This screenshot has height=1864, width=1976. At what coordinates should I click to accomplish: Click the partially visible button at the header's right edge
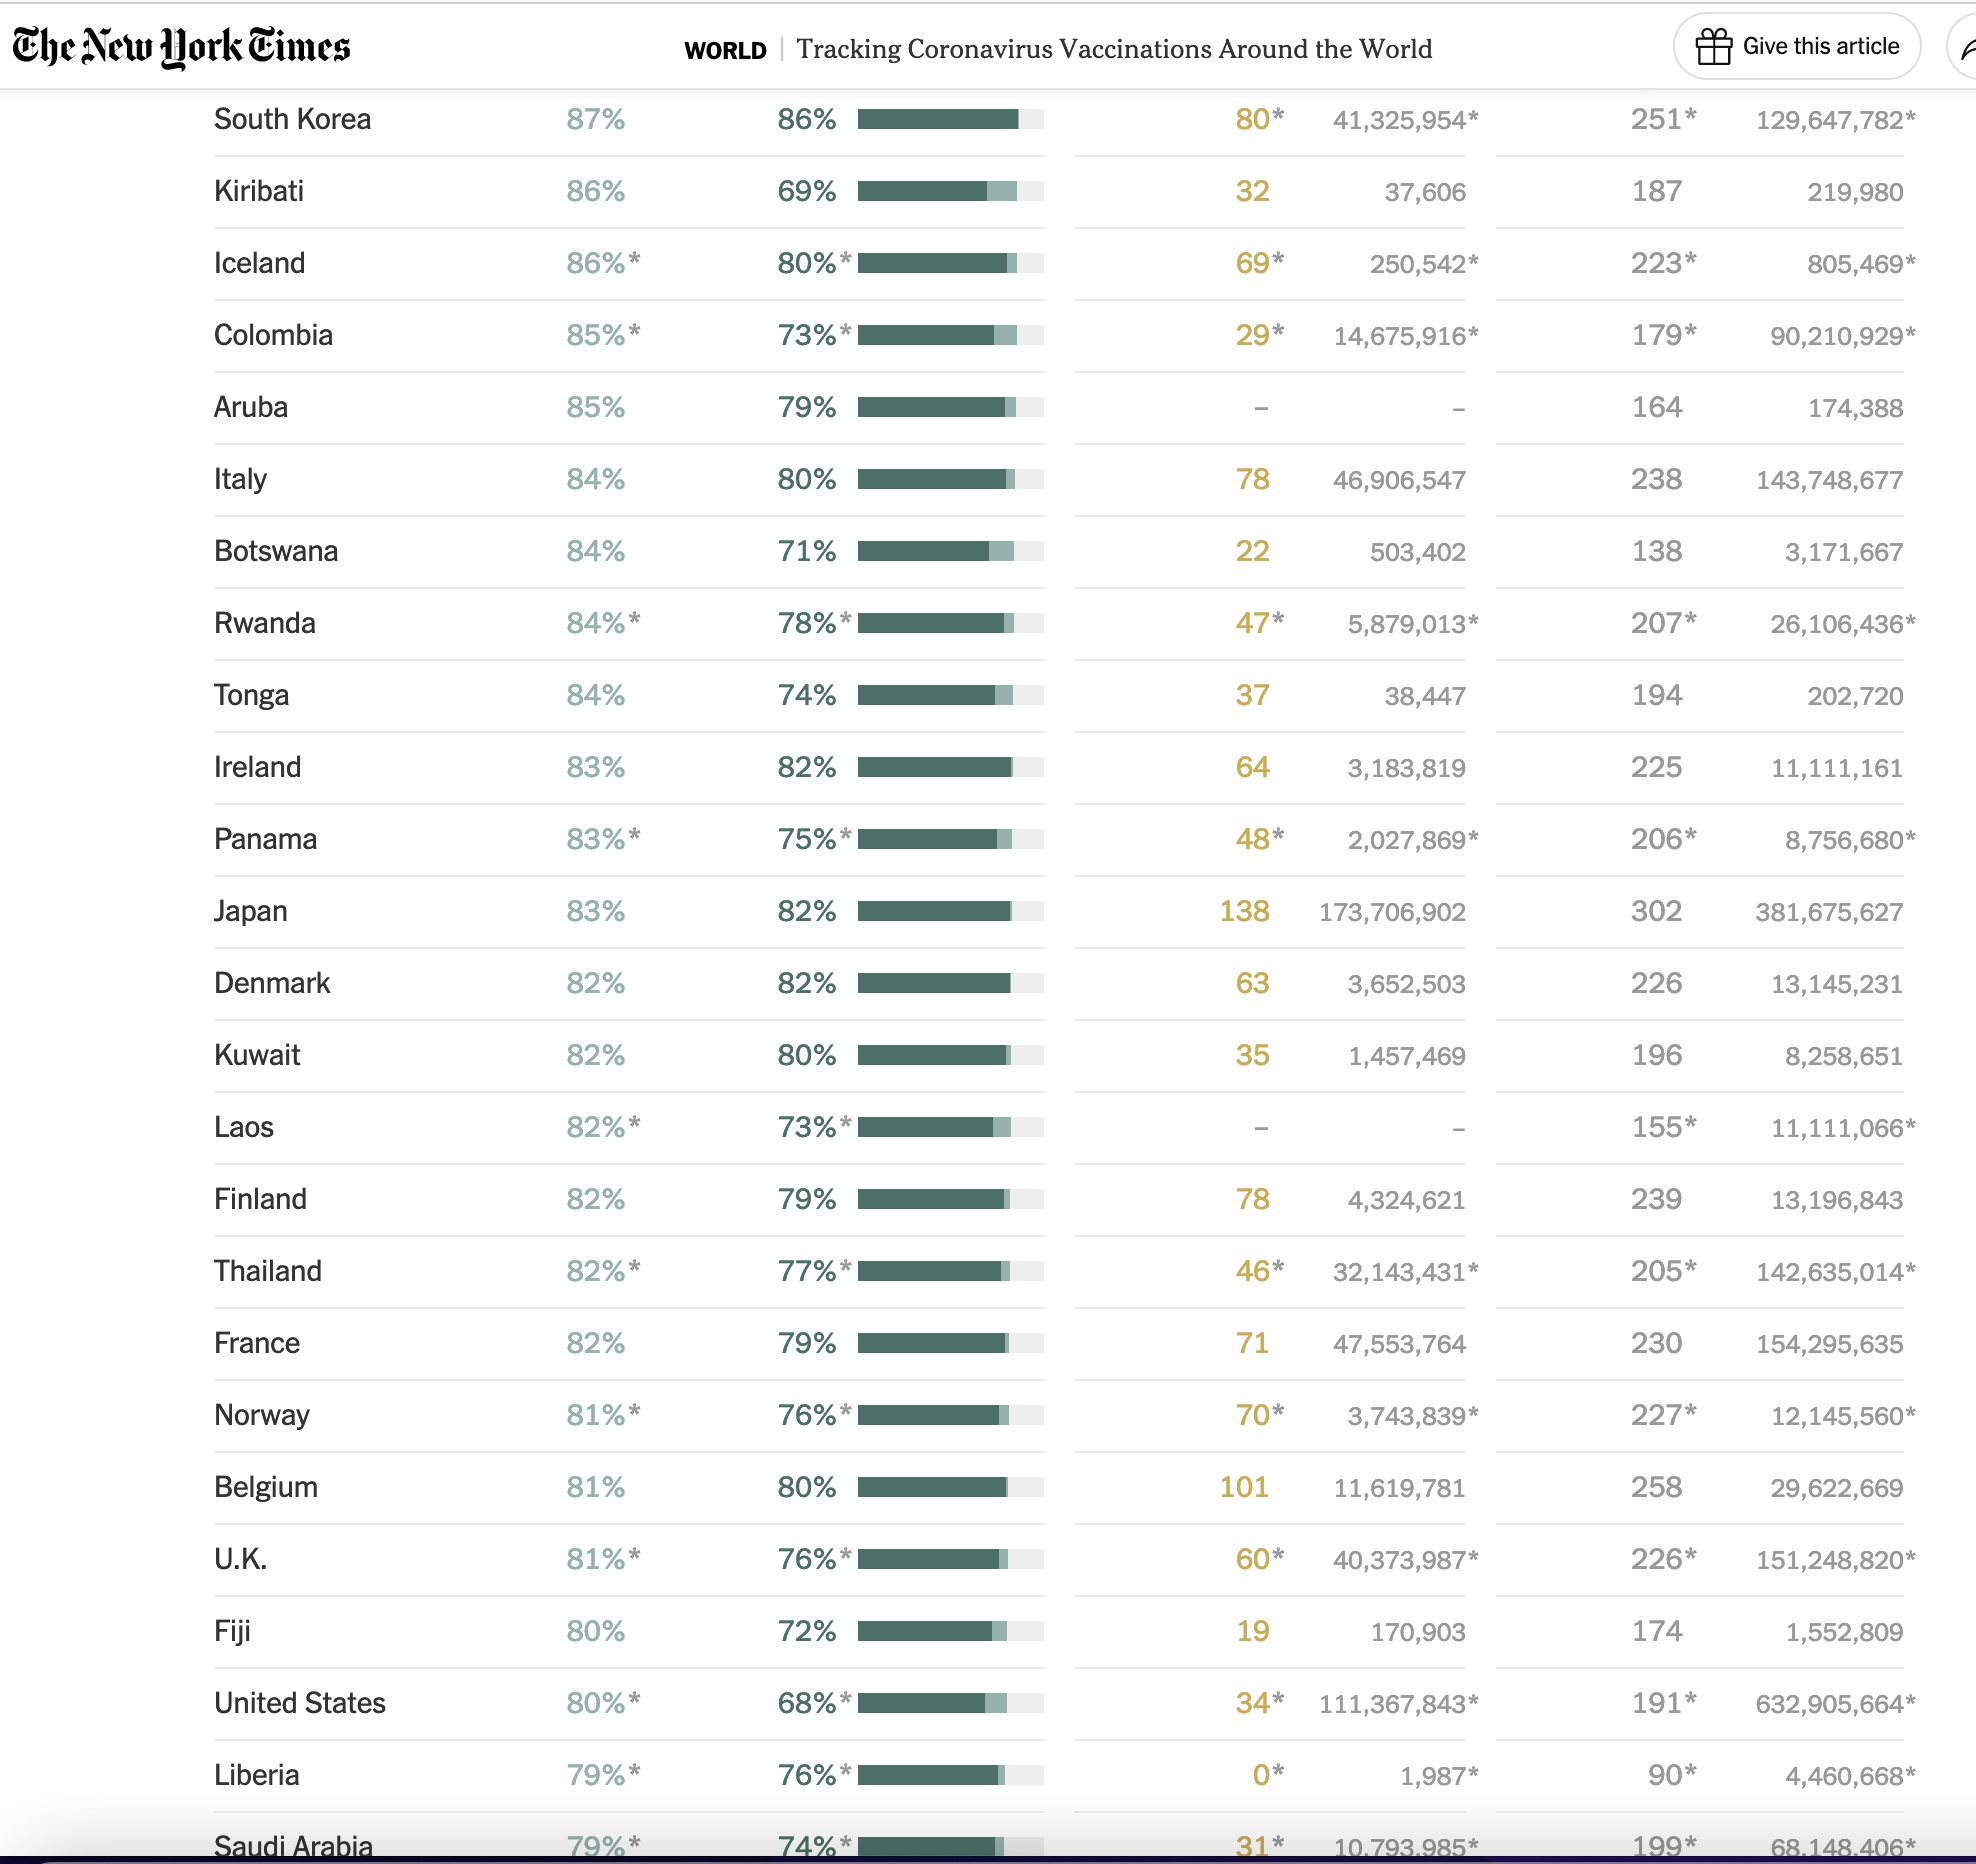click(1964, 46)
